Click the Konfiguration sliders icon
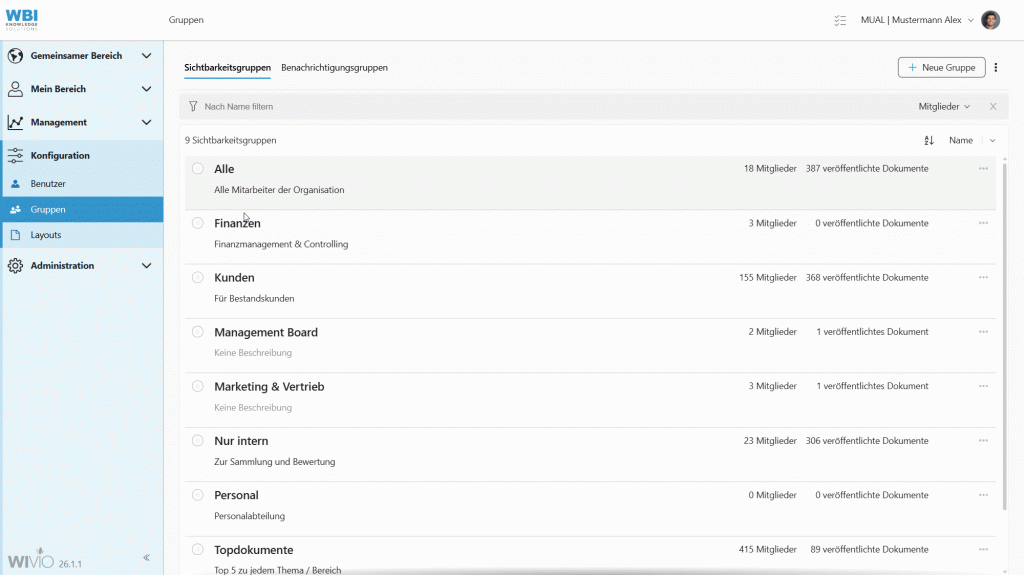 pyautogui.click(x=15, y=156)
